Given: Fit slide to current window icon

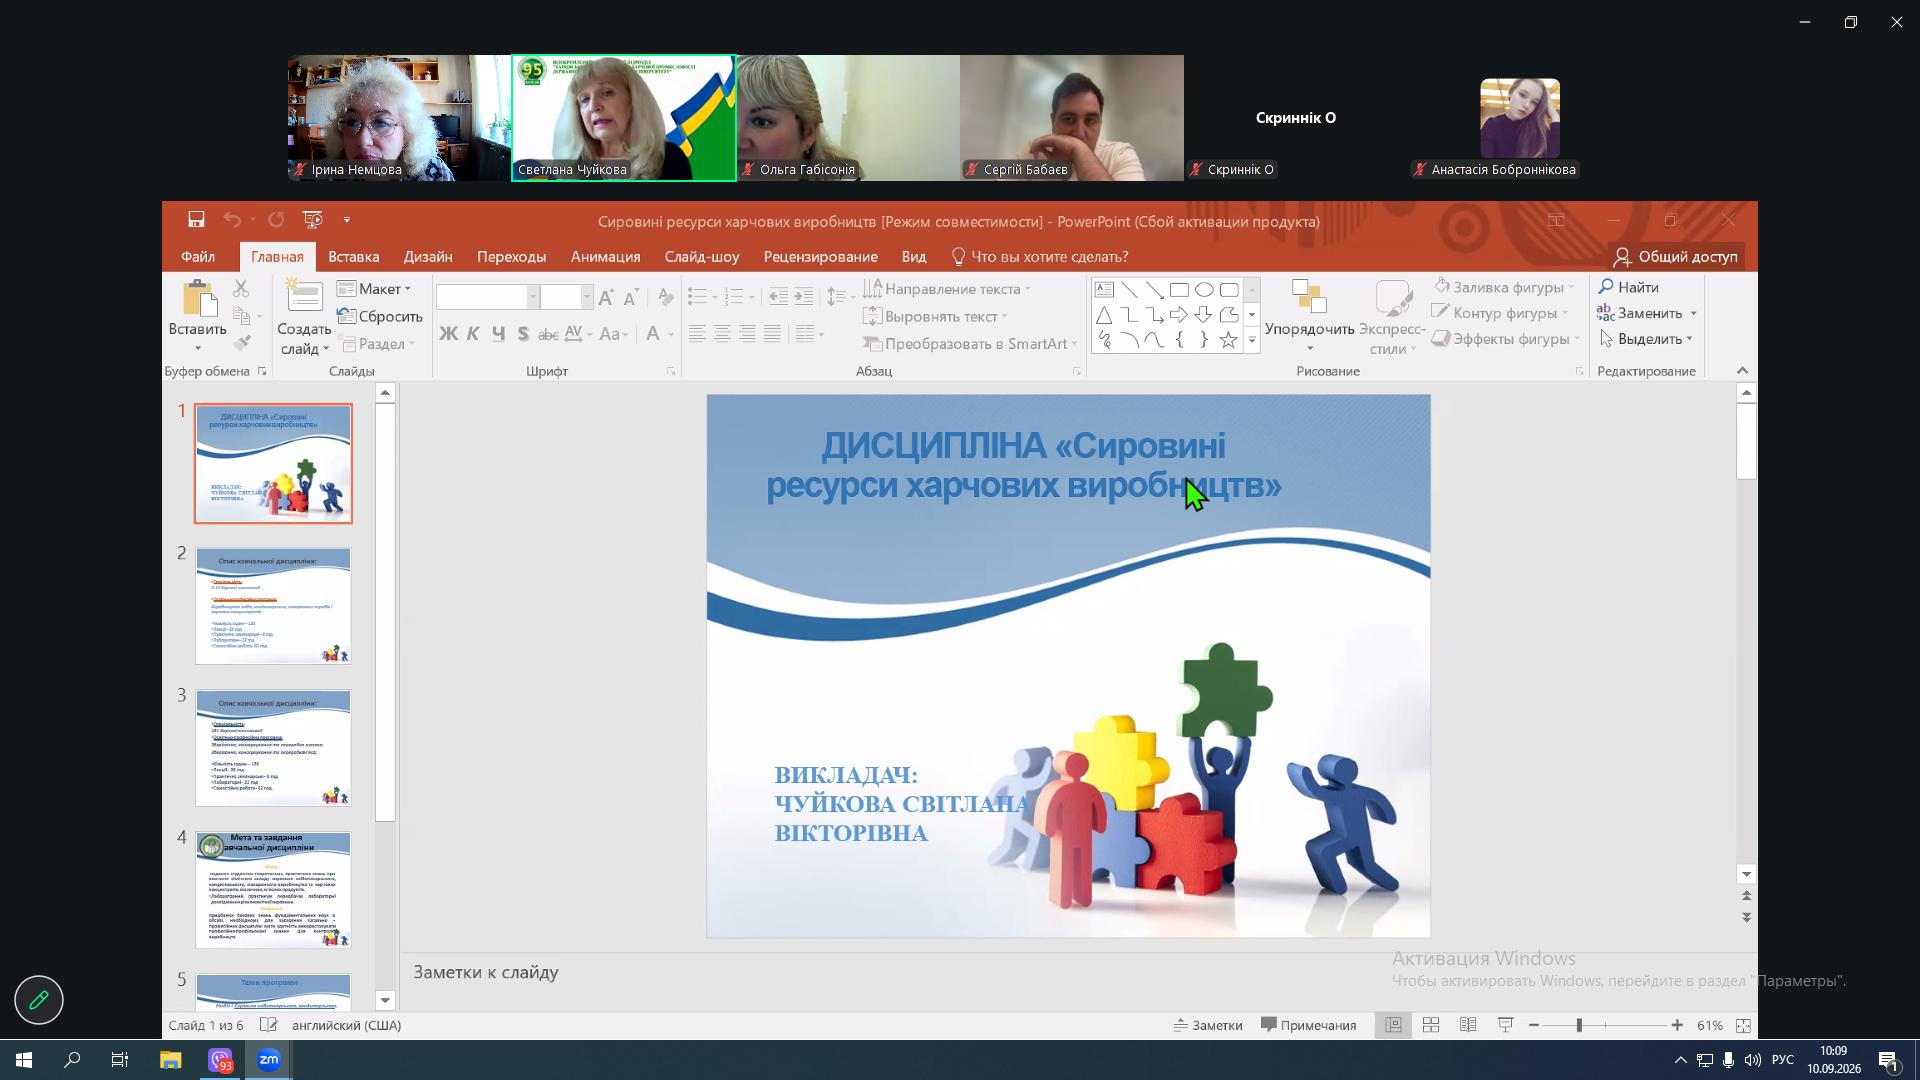Looking at the screenshot, I should [x=1743, y=1025].
